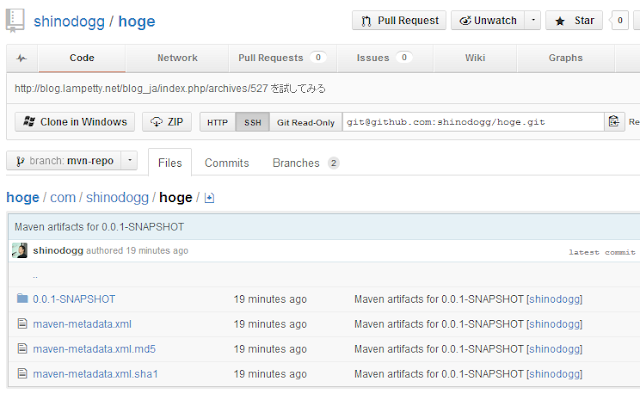The height and width of the screenshot is (394, 640).
Task: Click commit message in 0.0.1-SNAPSHOT row
Action: click(x=439, y=299)
